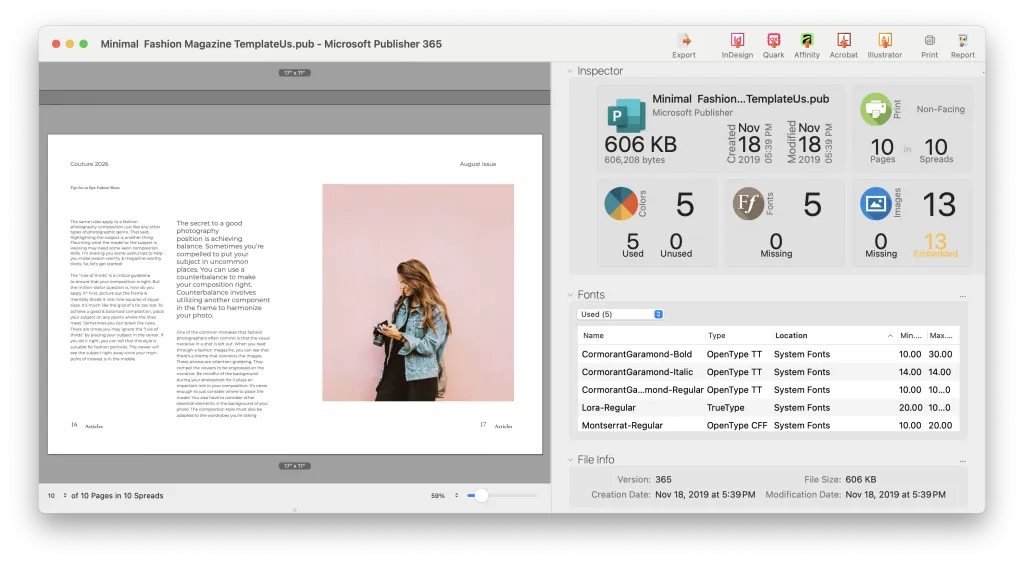Click the 0 Missing images count
The height and width of the screenshot is (564, 1024).
click(x=881, y=245)
